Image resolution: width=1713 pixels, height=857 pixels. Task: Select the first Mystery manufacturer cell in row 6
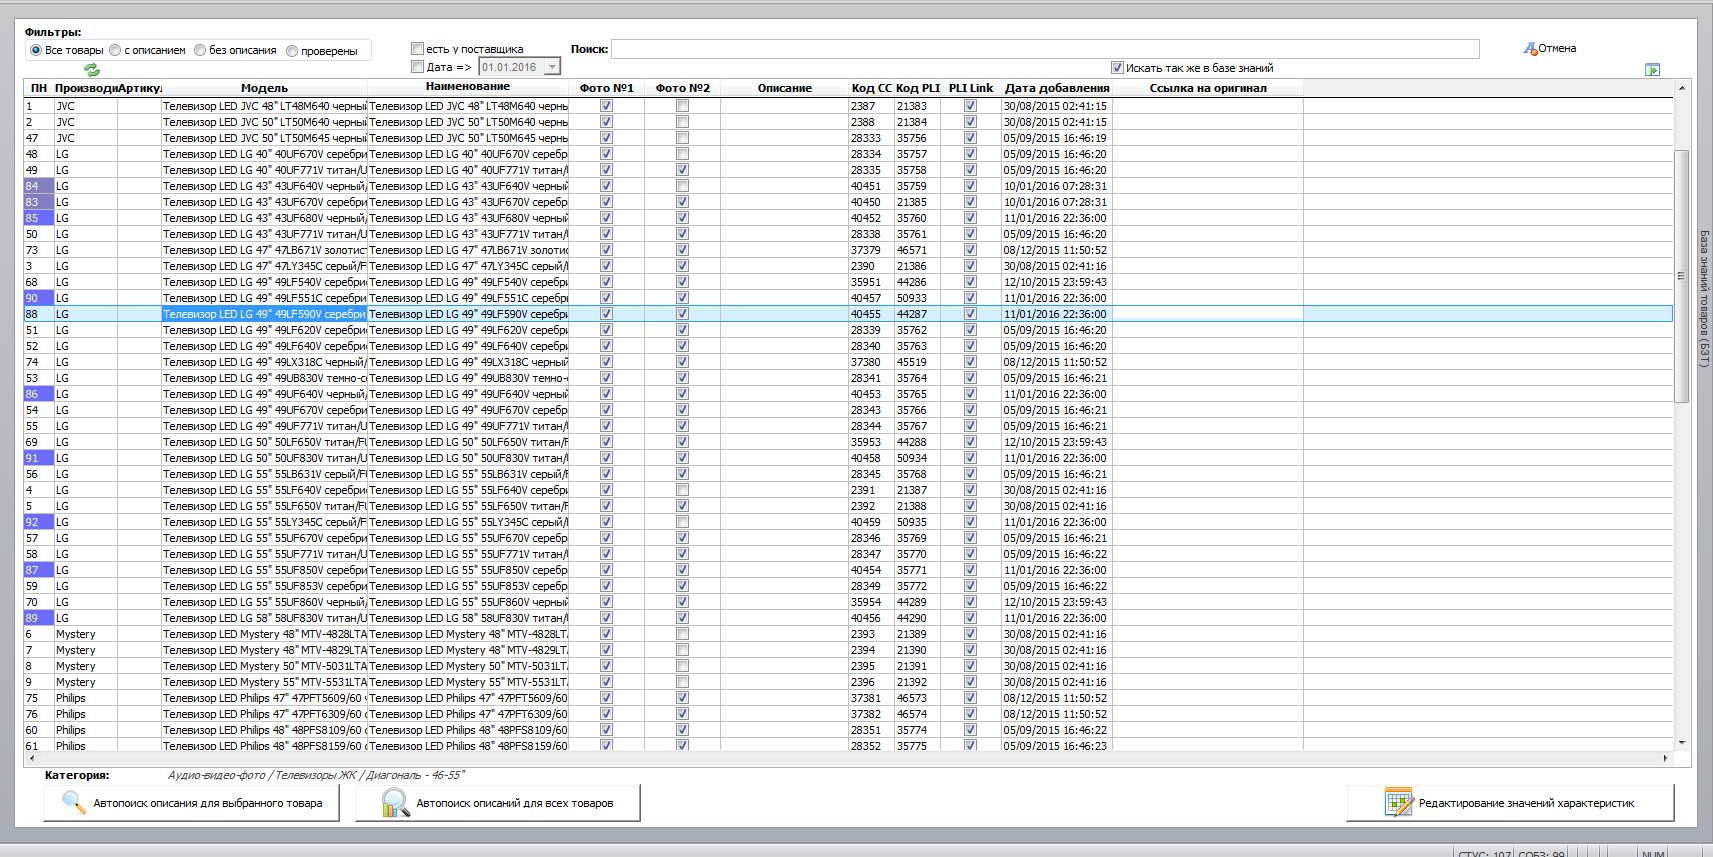[85, 634]
